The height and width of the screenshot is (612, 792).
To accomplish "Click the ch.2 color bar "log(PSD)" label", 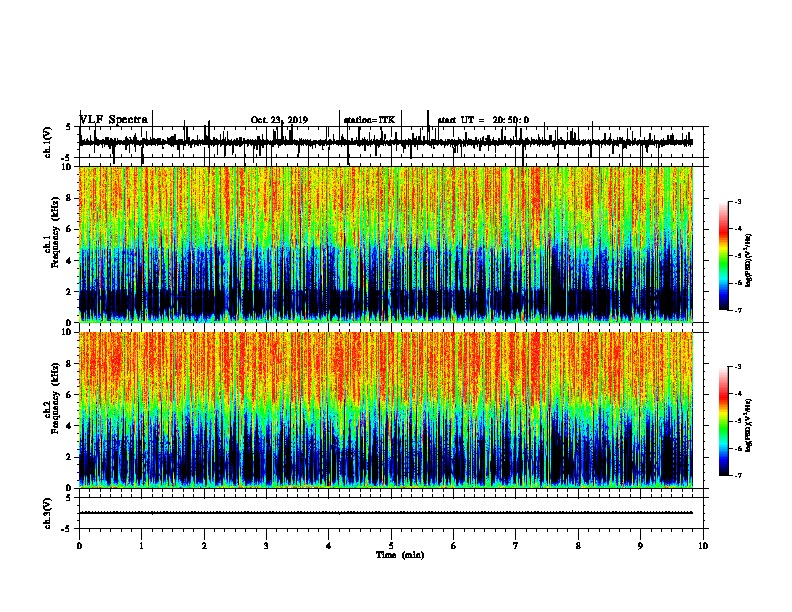I will [x=749, y=425].
